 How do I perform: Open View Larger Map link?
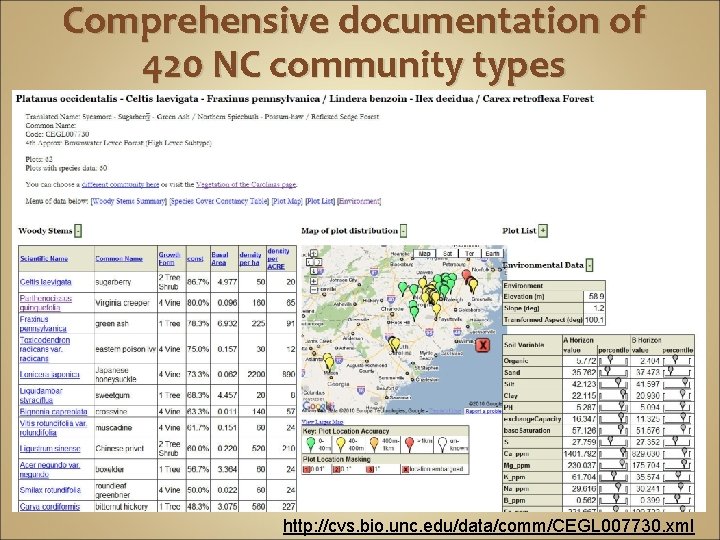pyautogui.click(x=322, y=422)
